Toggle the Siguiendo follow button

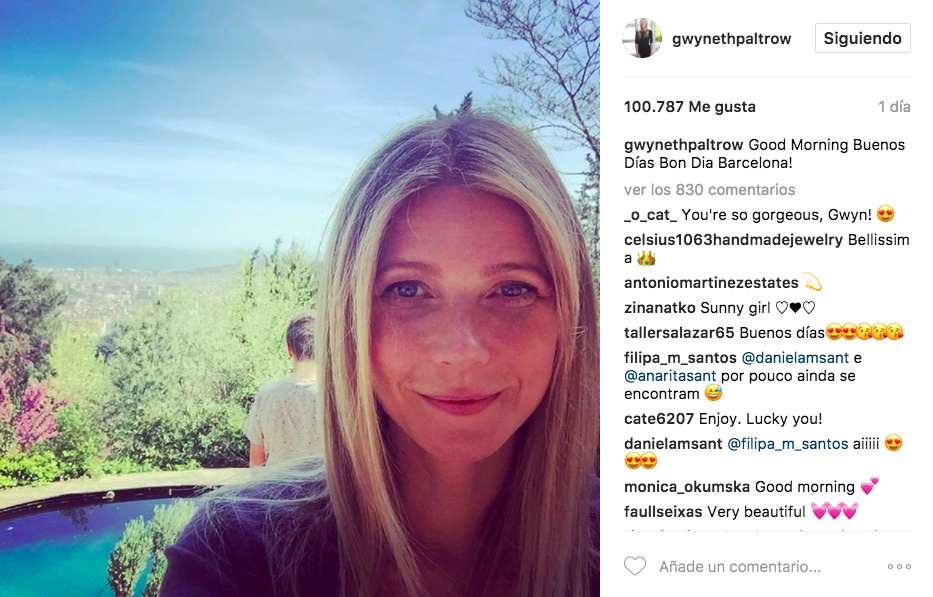point(862,38)
